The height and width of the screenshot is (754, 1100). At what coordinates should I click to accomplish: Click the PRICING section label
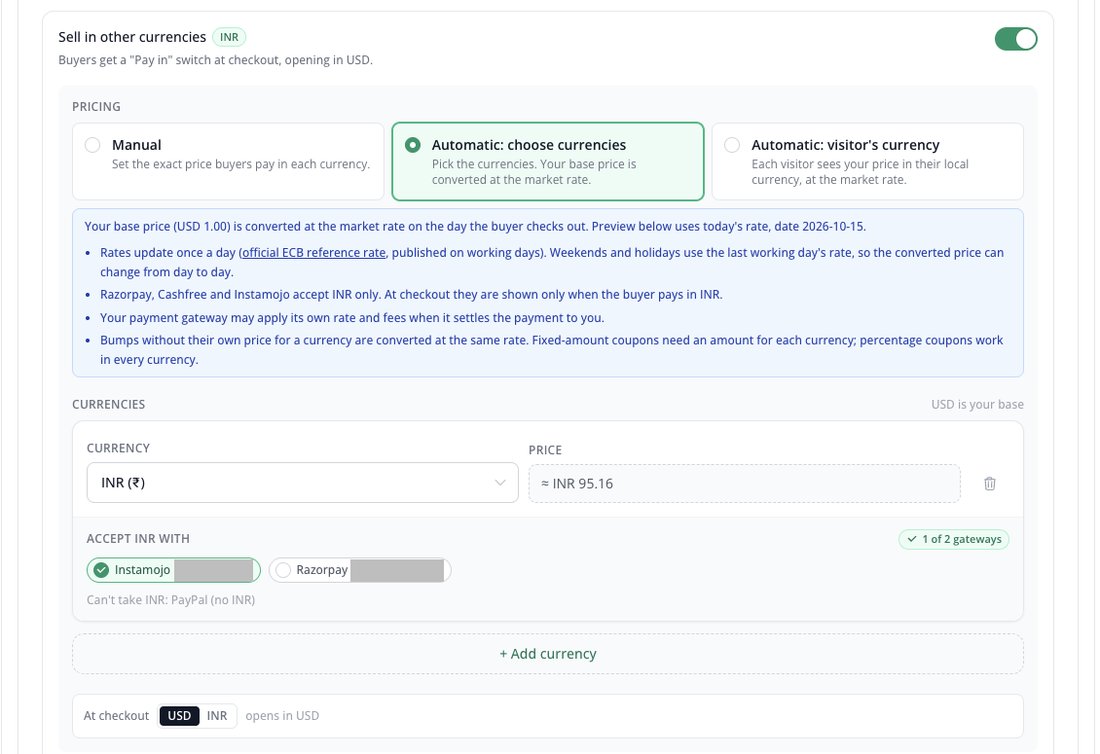[x=96, y=107]
